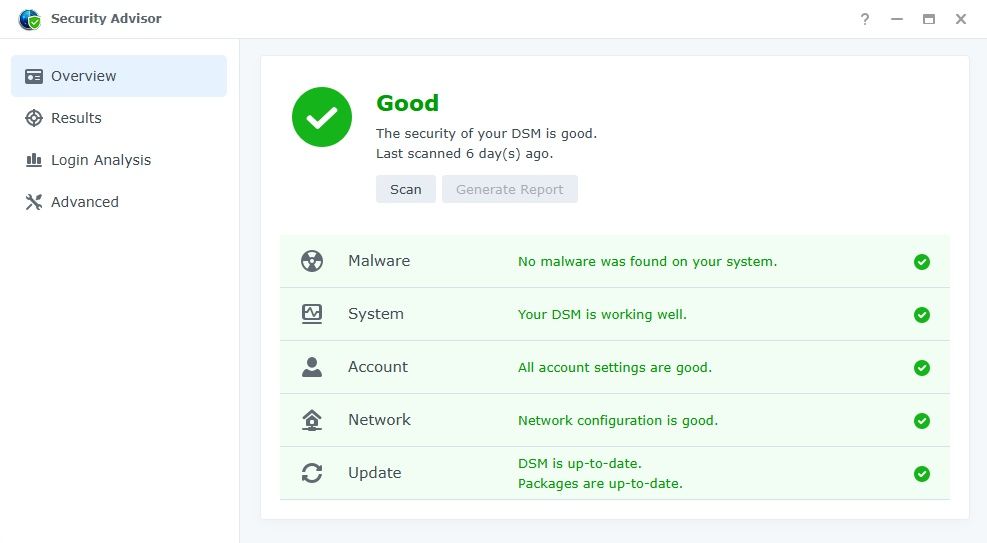Click the Update refresh arrows icon
The height and width of the screenshot is (543, 987).
pos(312,473)
